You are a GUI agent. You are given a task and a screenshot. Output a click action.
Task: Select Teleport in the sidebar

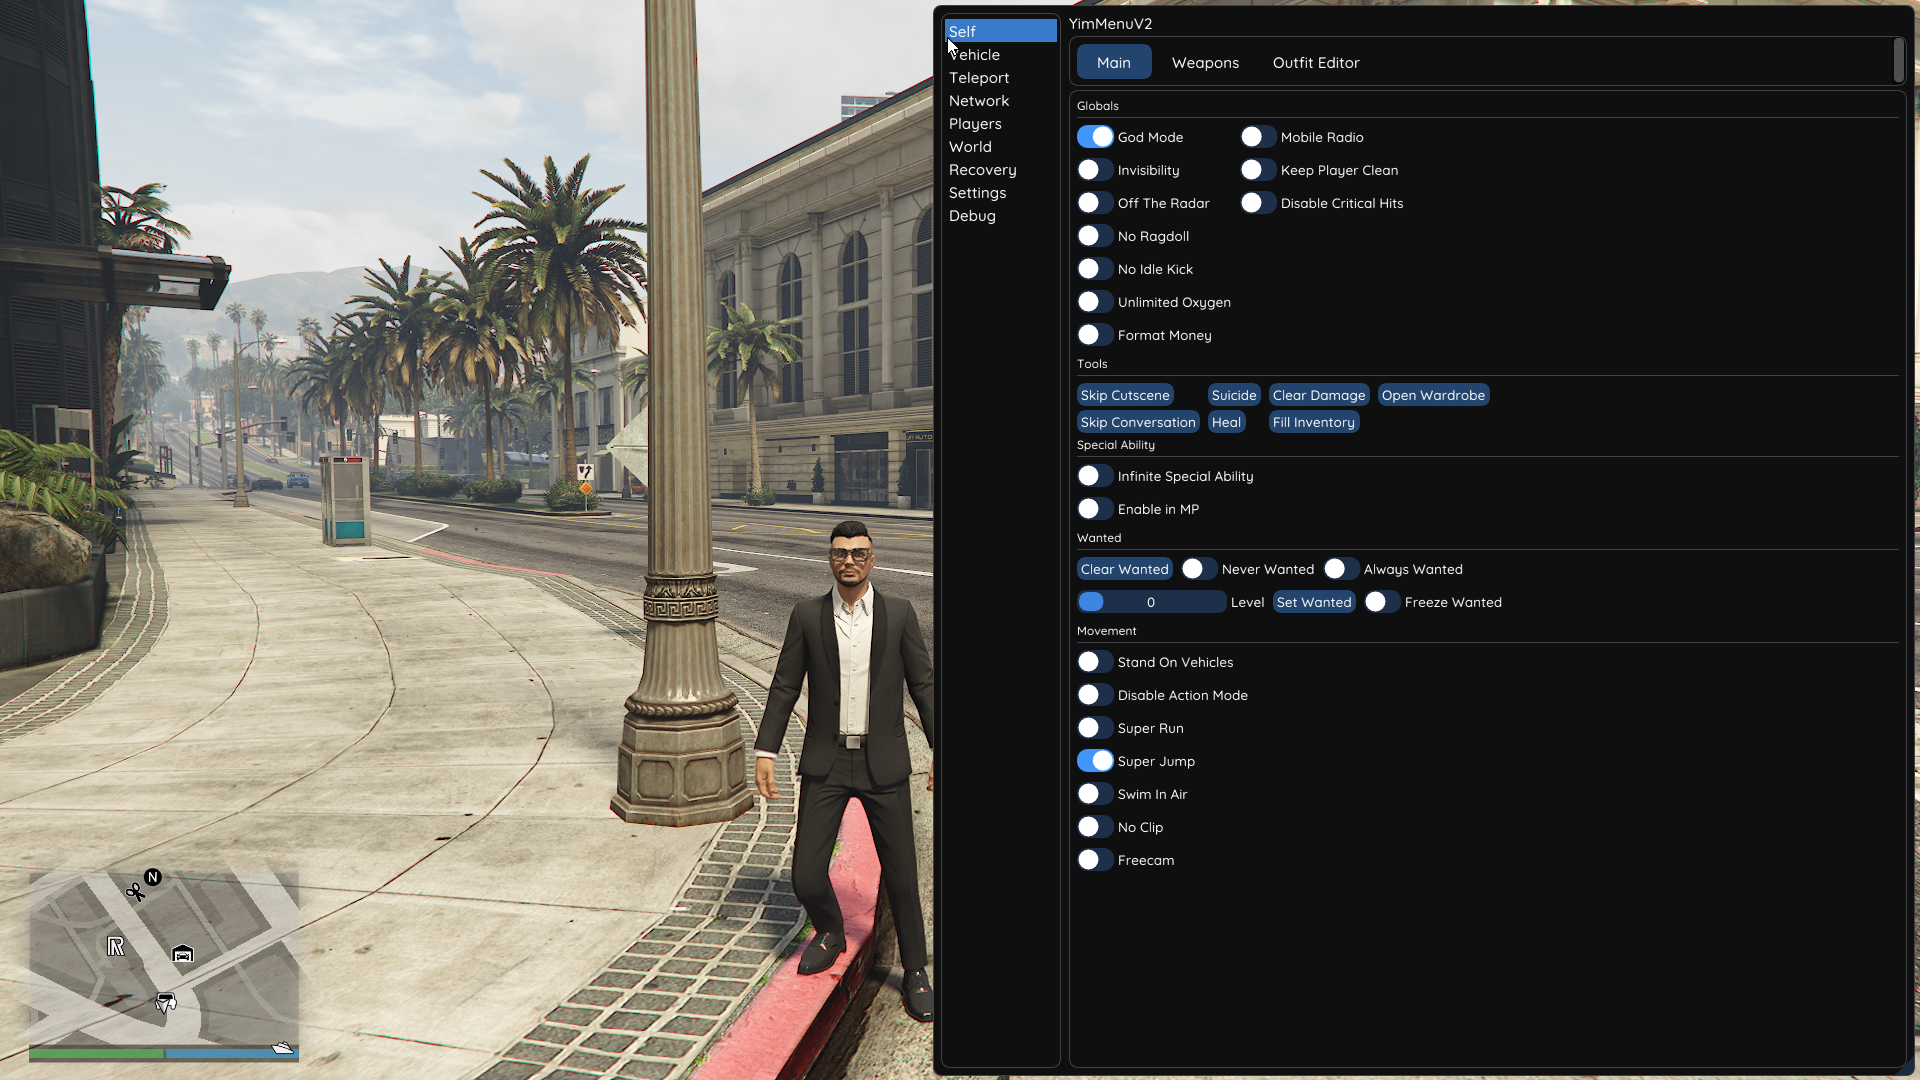(979, 78)
